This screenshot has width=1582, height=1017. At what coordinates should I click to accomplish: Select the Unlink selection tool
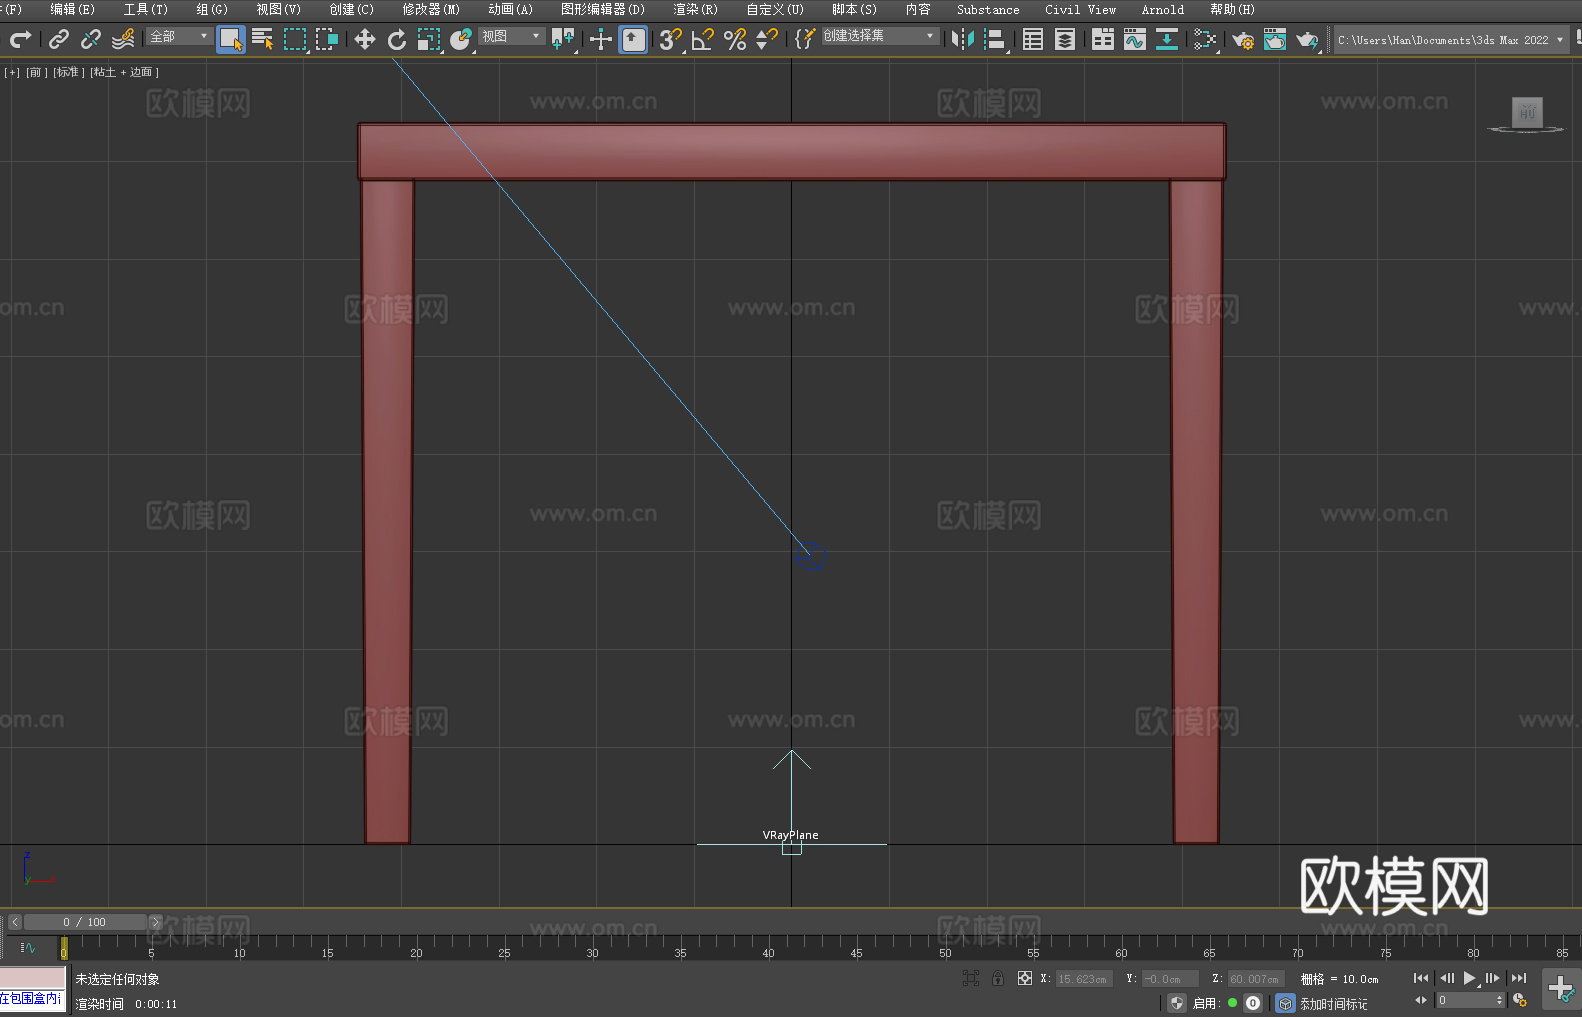91,39
